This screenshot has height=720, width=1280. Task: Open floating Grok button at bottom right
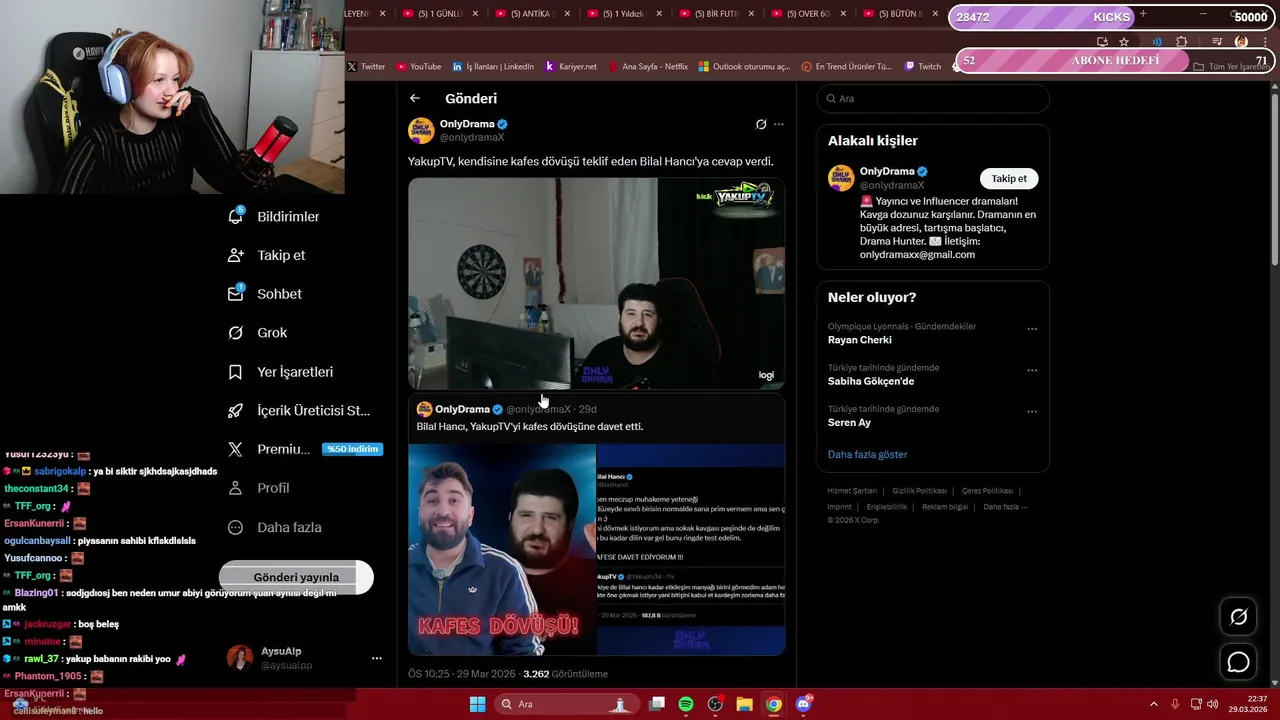(x=1238, y=617)
